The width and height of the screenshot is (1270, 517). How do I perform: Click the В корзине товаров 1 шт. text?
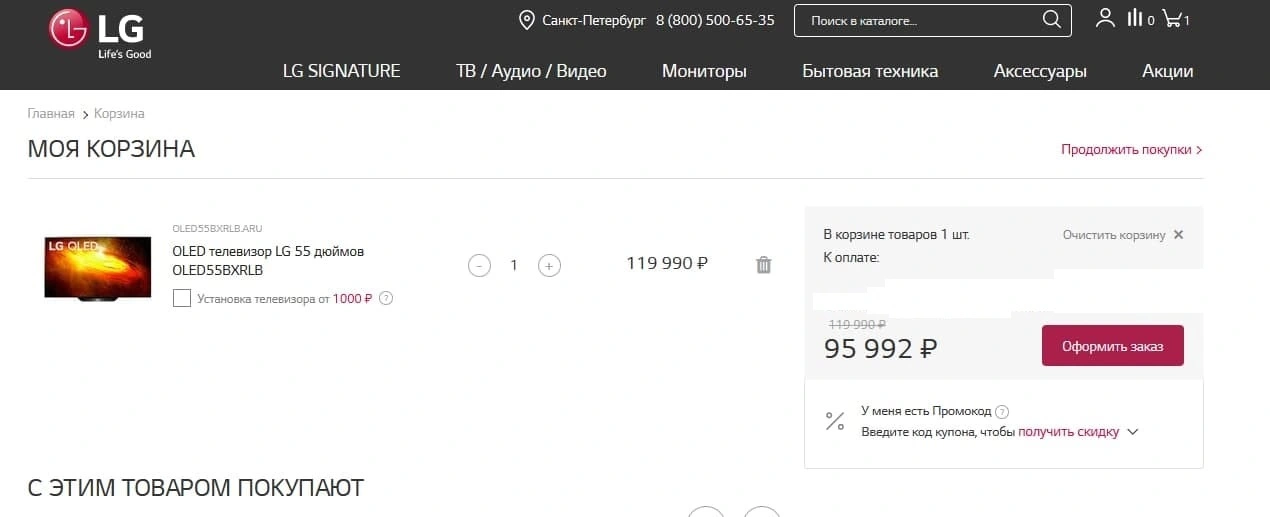coord(896,235)
